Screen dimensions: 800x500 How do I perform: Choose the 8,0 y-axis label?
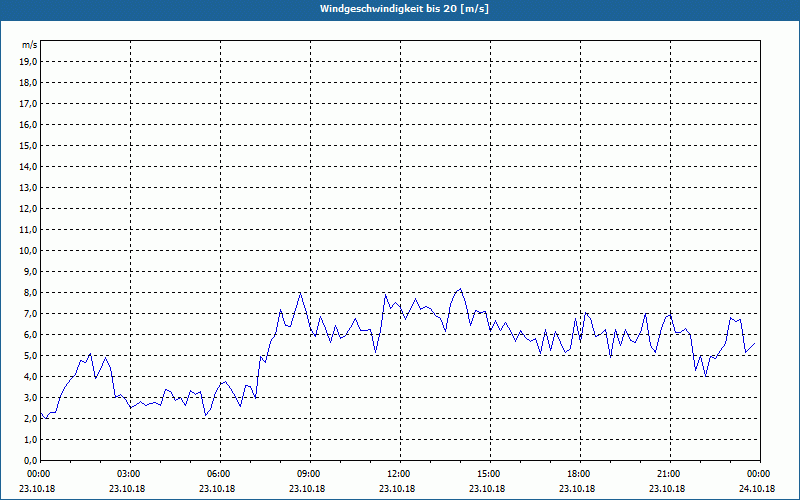30,293
